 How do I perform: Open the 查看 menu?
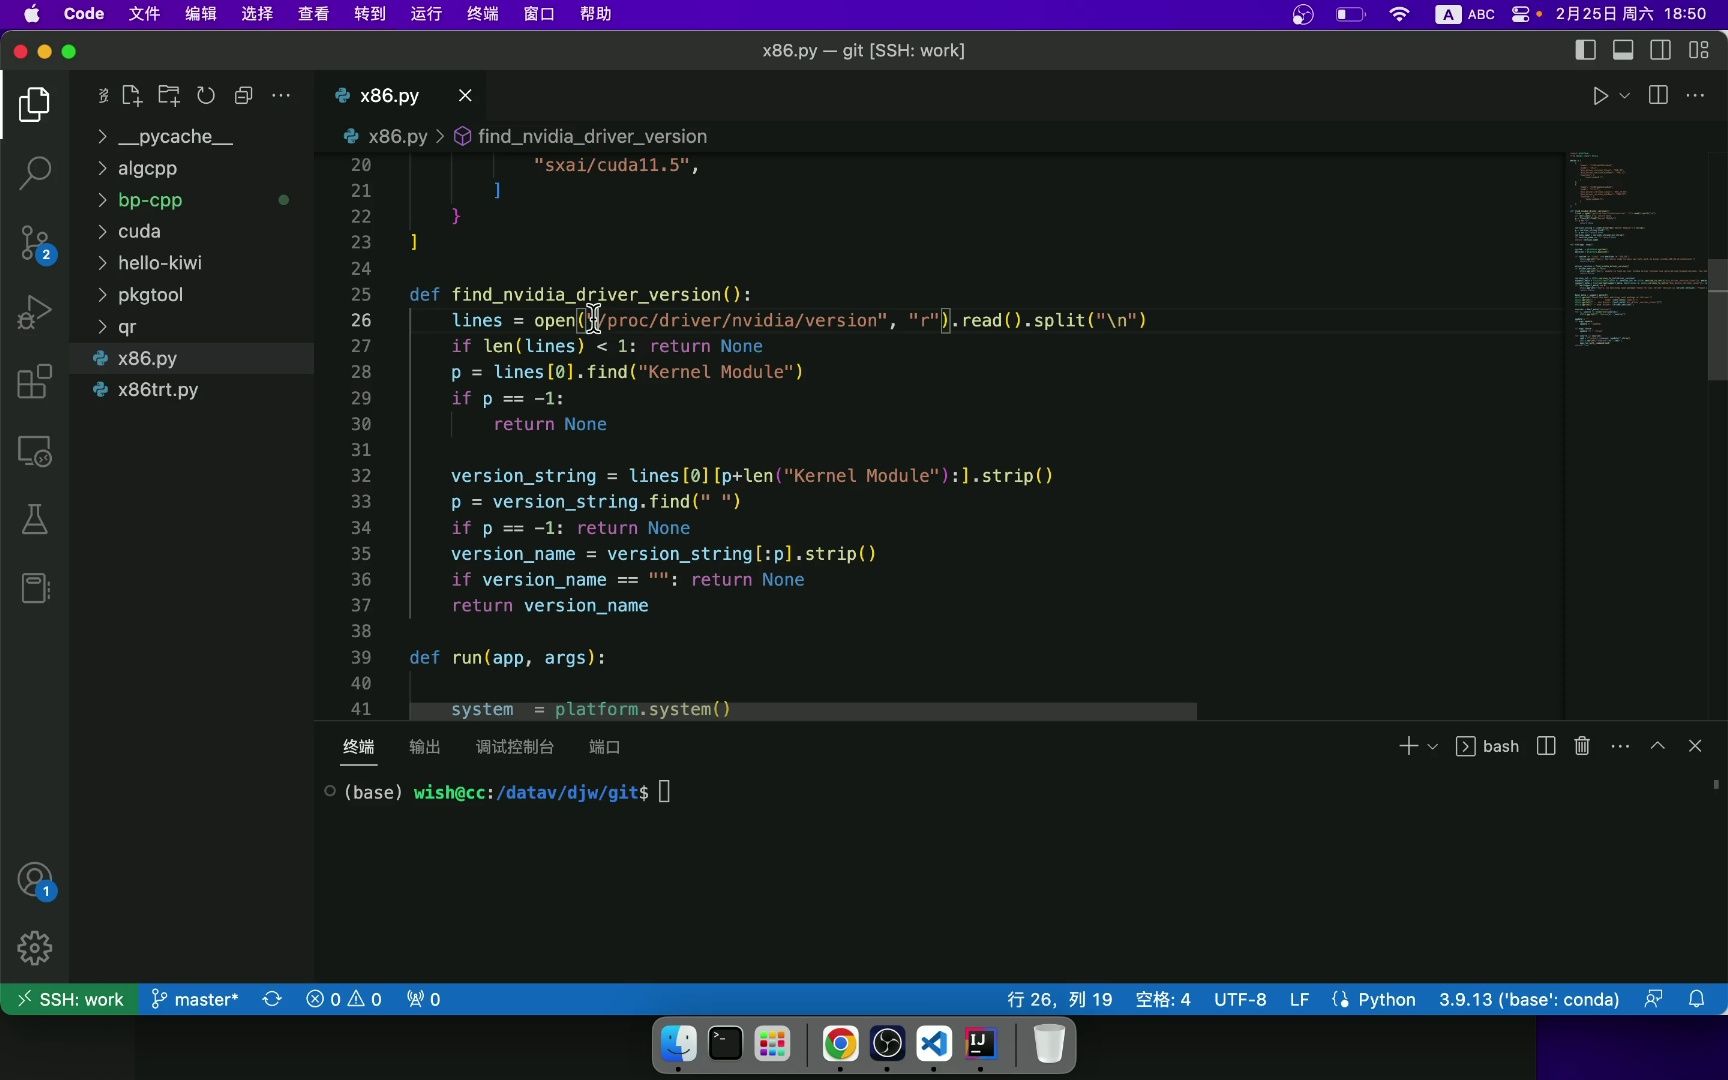313,14
